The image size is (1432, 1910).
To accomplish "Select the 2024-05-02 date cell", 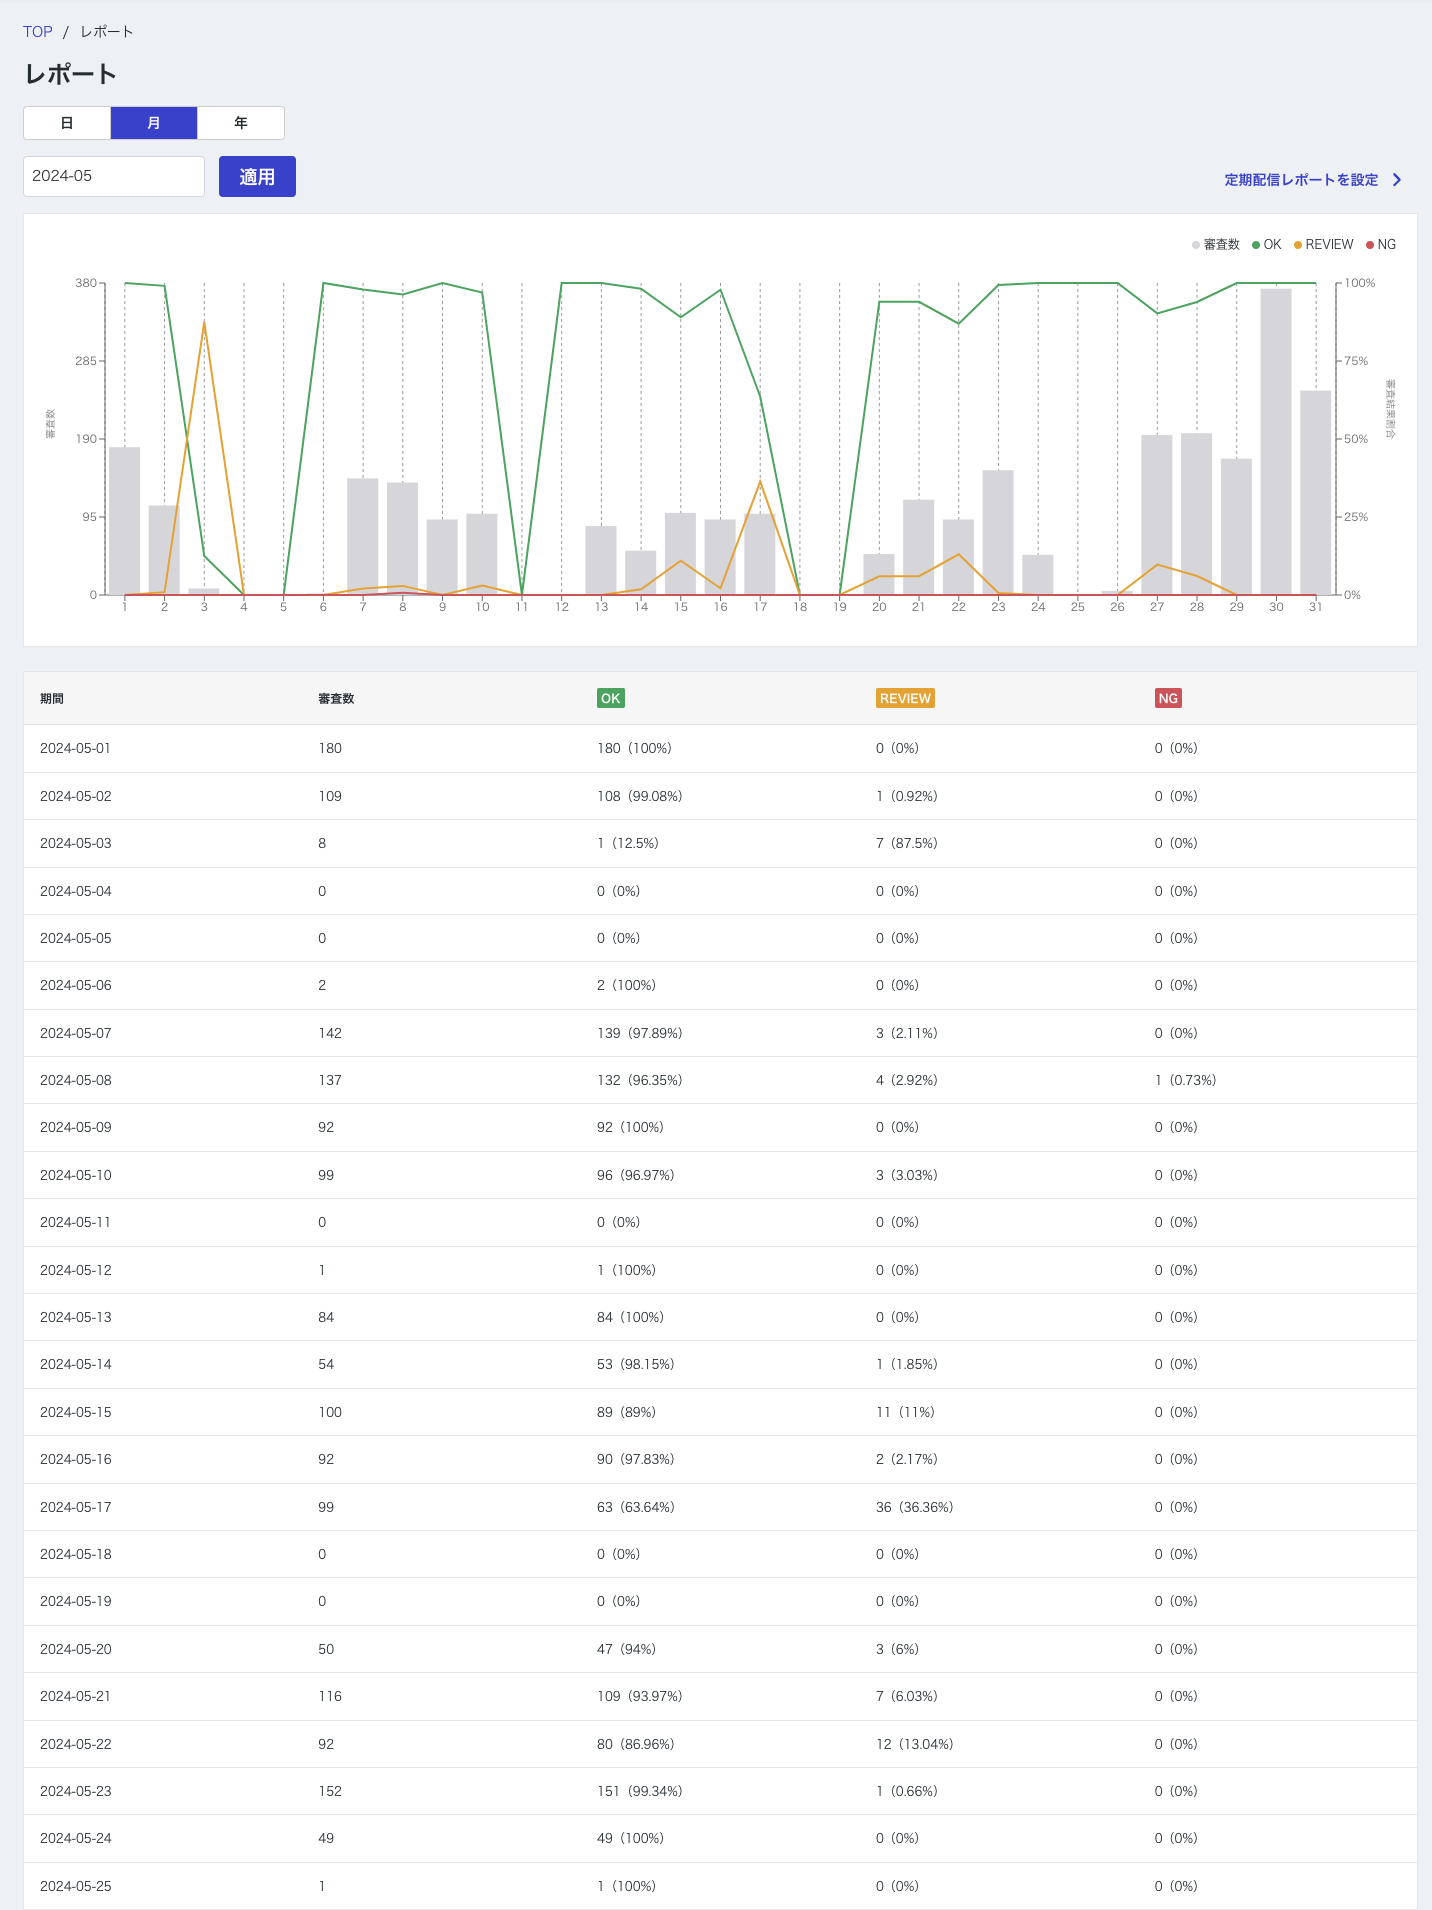I will [x=76, y=796].
